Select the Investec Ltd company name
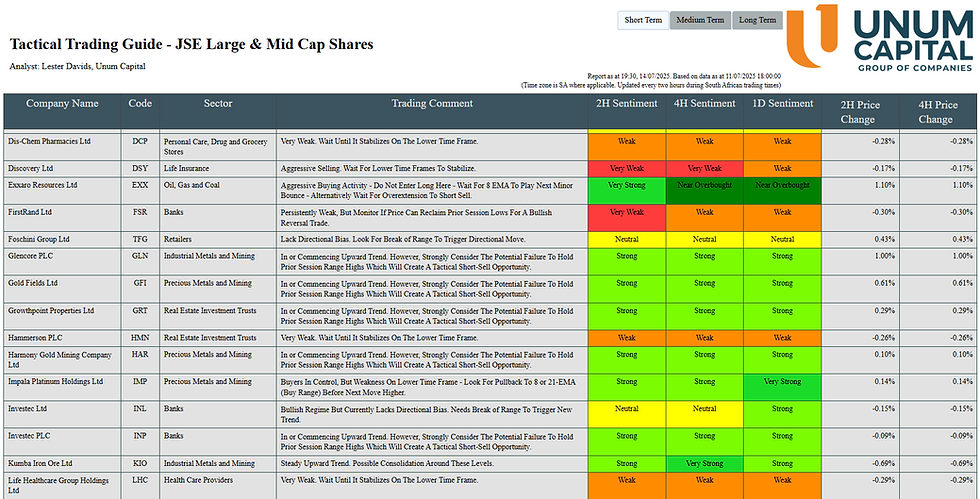980x499 pixels. point(27,408)
